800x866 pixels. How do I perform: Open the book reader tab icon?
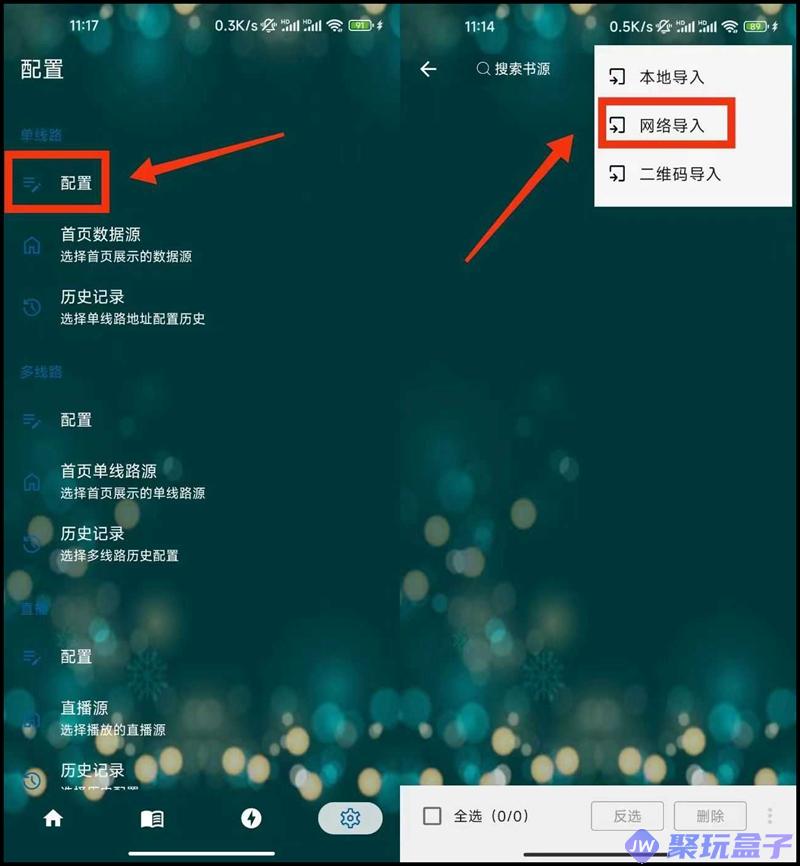[152, 819]
